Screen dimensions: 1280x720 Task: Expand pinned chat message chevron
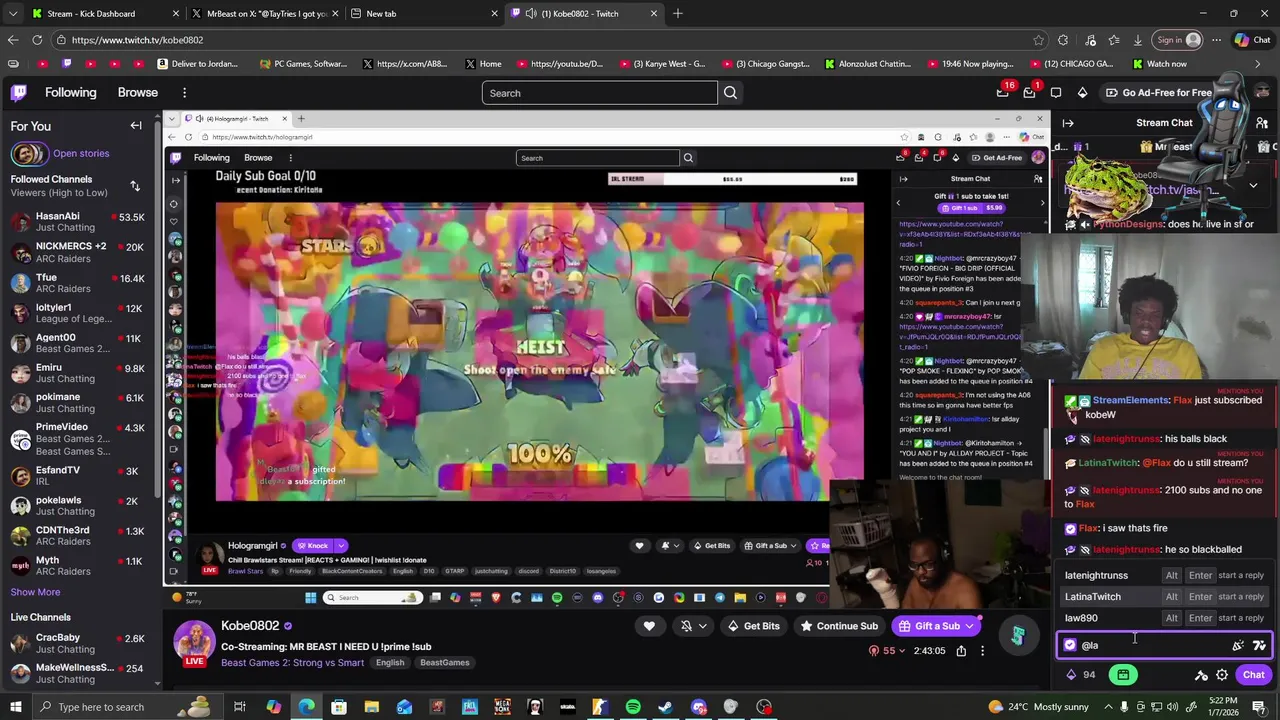[1253, 186]
